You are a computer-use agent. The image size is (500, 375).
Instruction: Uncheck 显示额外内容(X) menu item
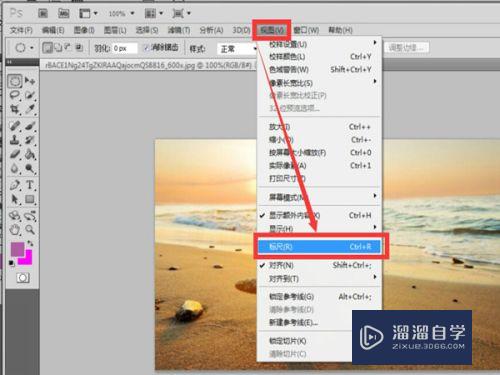pyautogui.click(x=319, y=216)
